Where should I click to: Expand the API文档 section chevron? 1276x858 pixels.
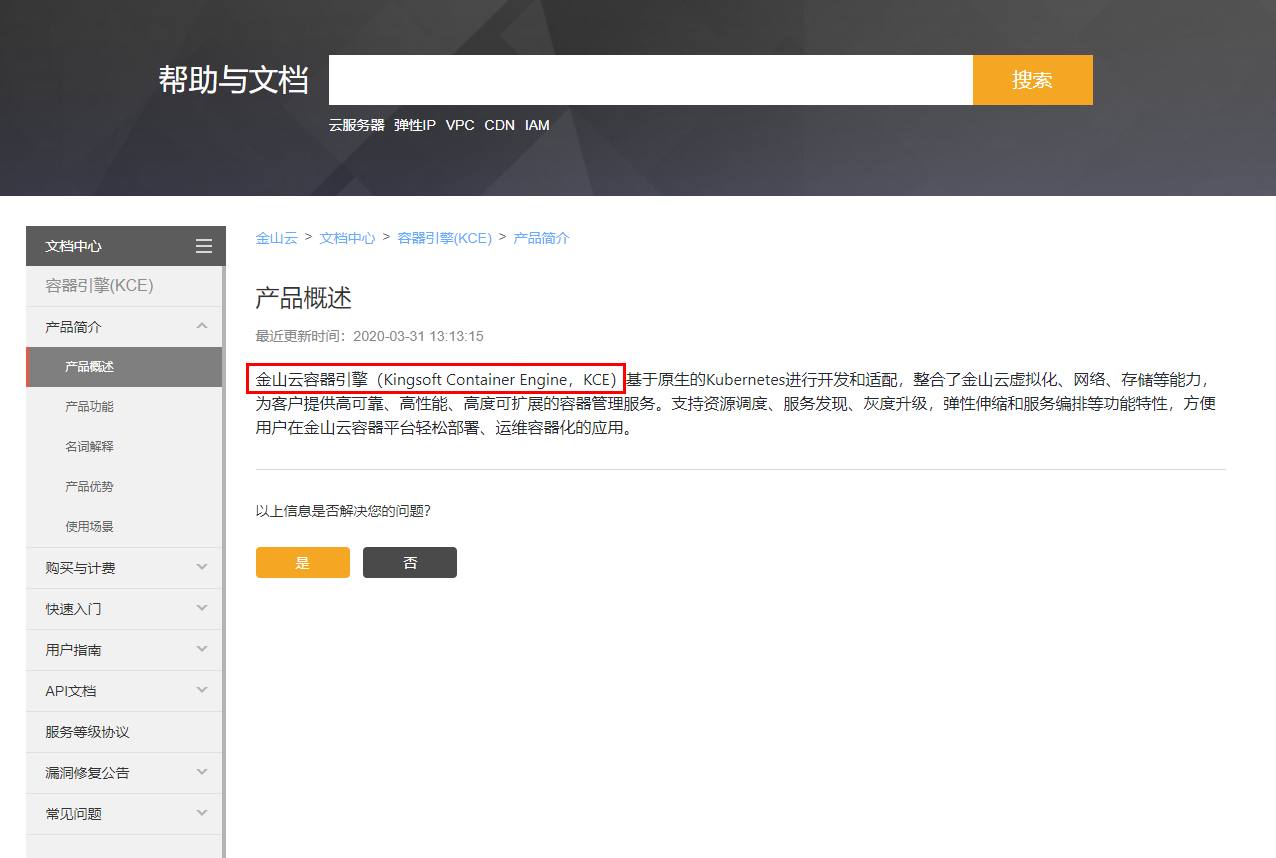(x=202, y=690)
